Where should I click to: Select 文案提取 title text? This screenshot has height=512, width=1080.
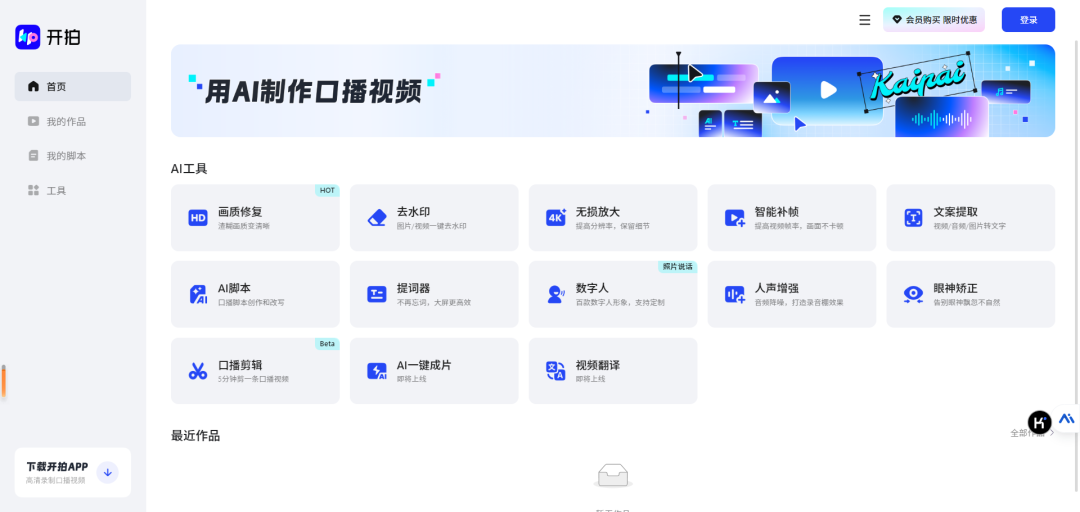(956, 212)
